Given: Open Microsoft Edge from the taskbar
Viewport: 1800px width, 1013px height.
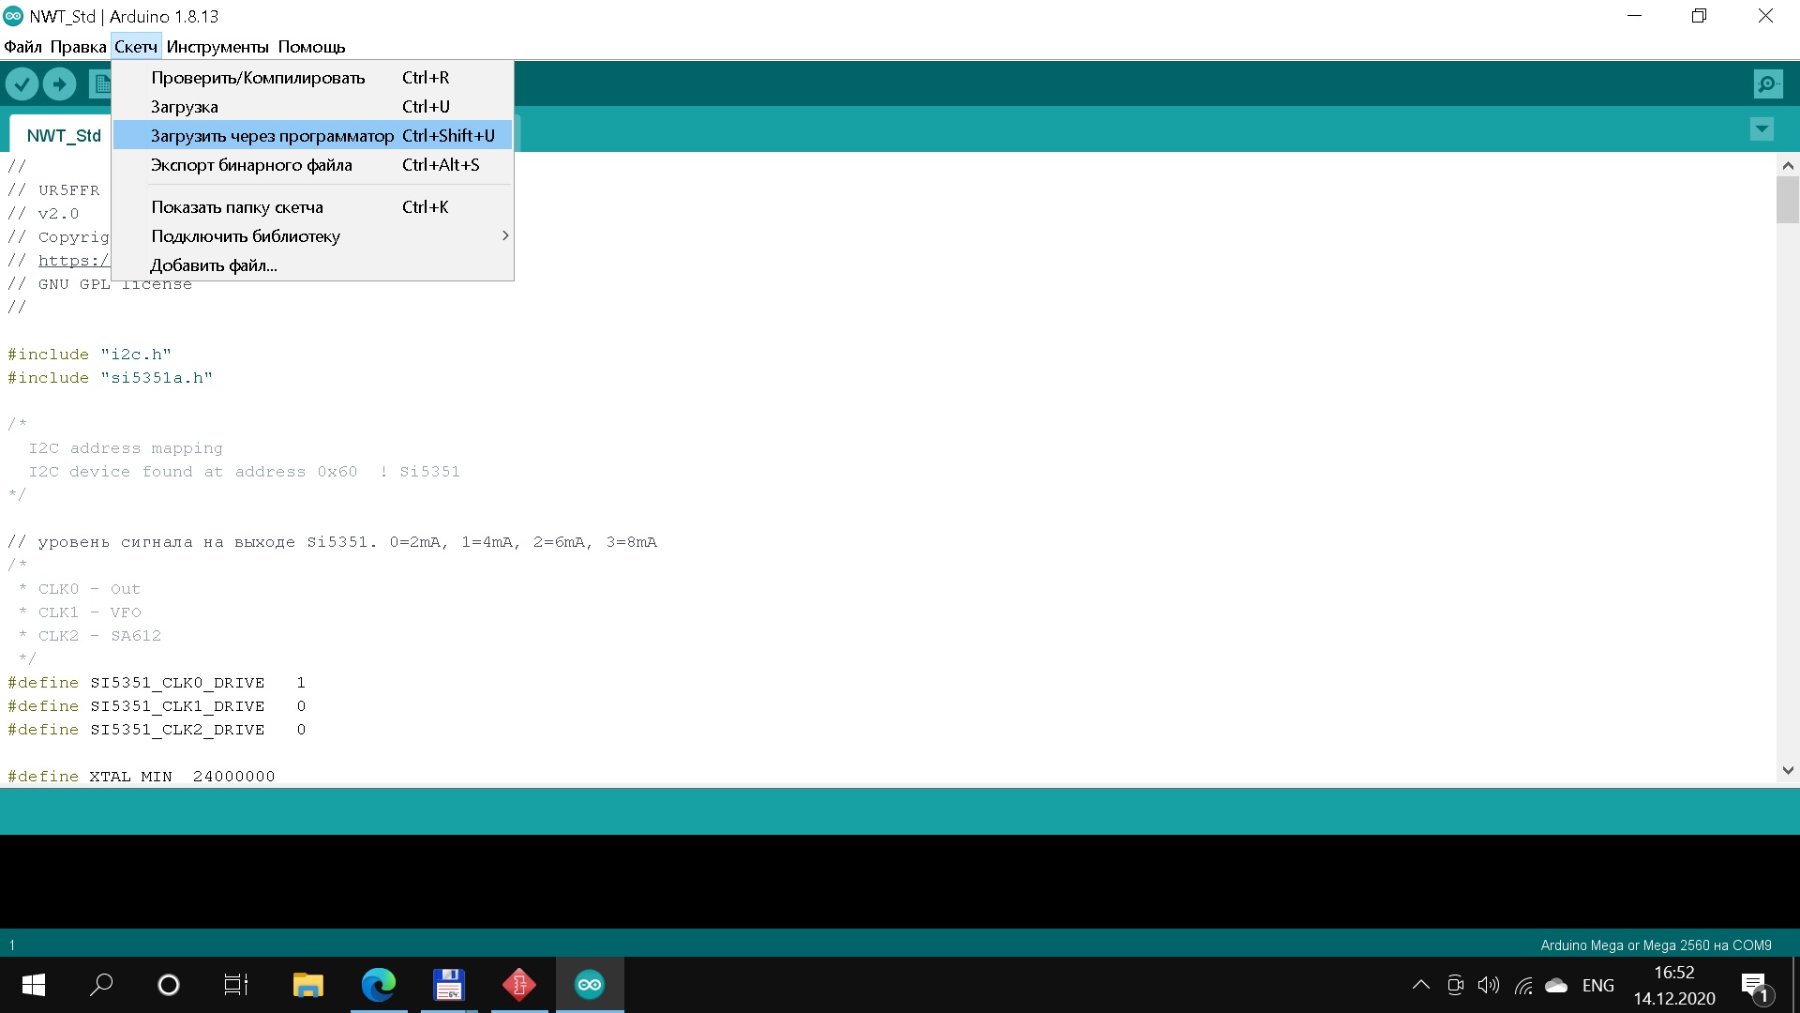Looking at the screenshot, I should 379,985.
